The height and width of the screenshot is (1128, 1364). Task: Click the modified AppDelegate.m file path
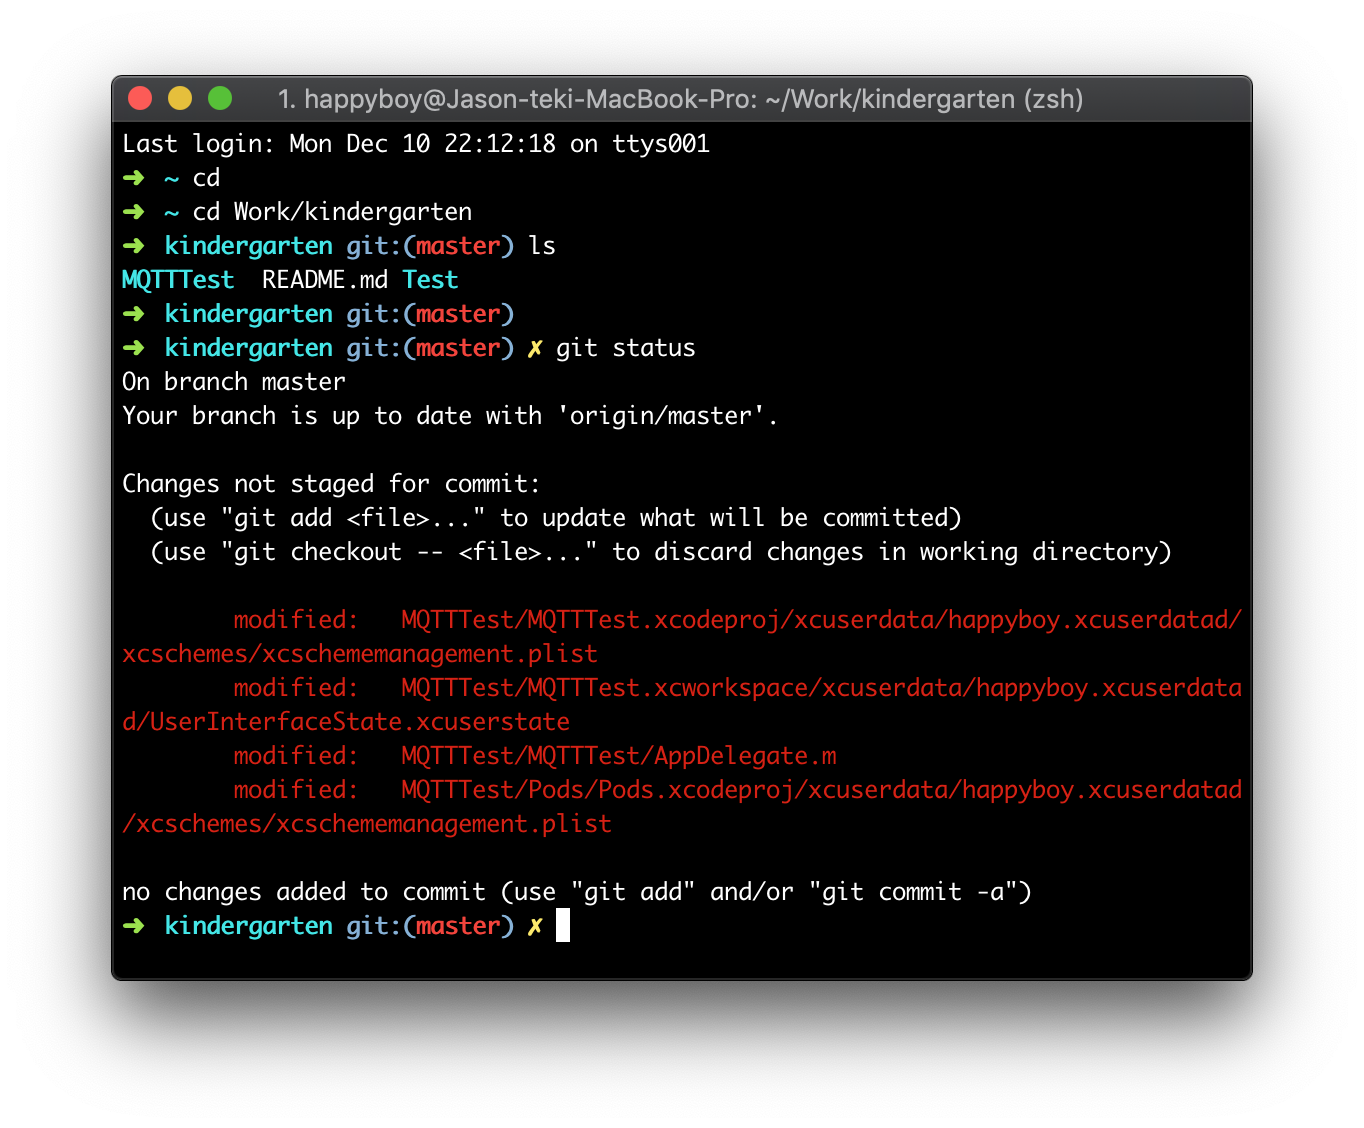pos(618,756)
